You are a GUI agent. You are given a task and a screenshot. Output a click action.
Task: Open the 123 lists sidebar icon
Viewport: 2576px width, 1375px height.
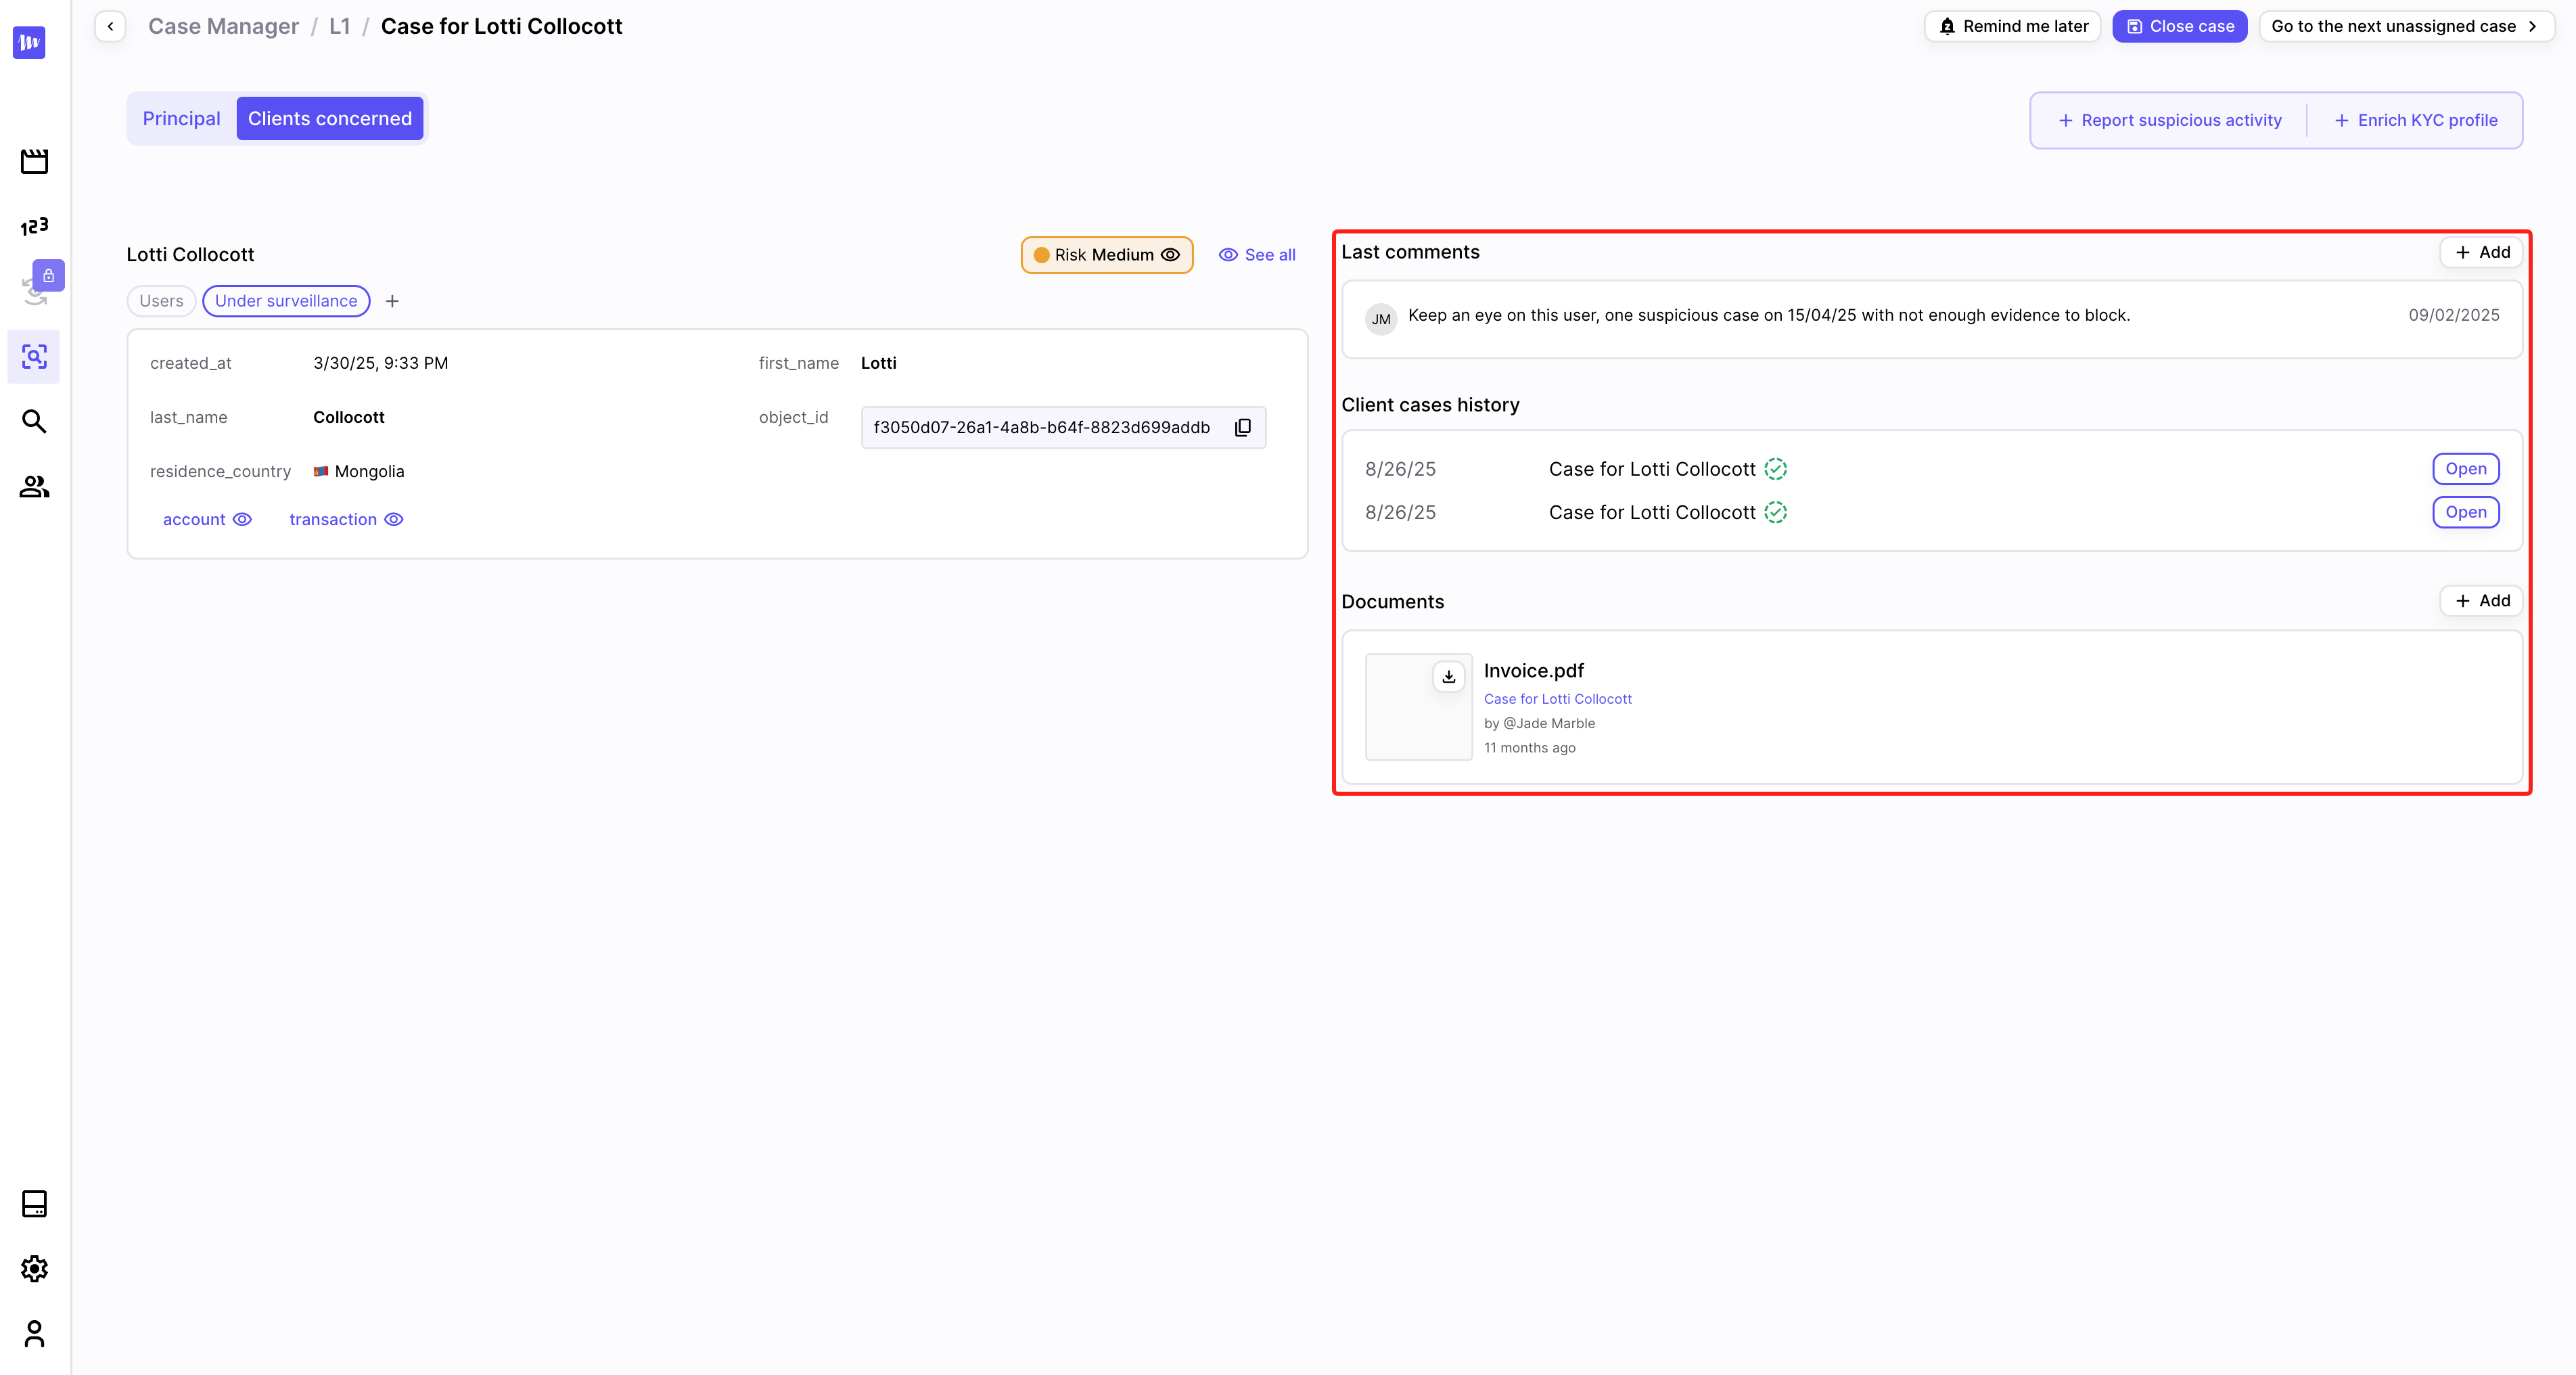(34, 226)
